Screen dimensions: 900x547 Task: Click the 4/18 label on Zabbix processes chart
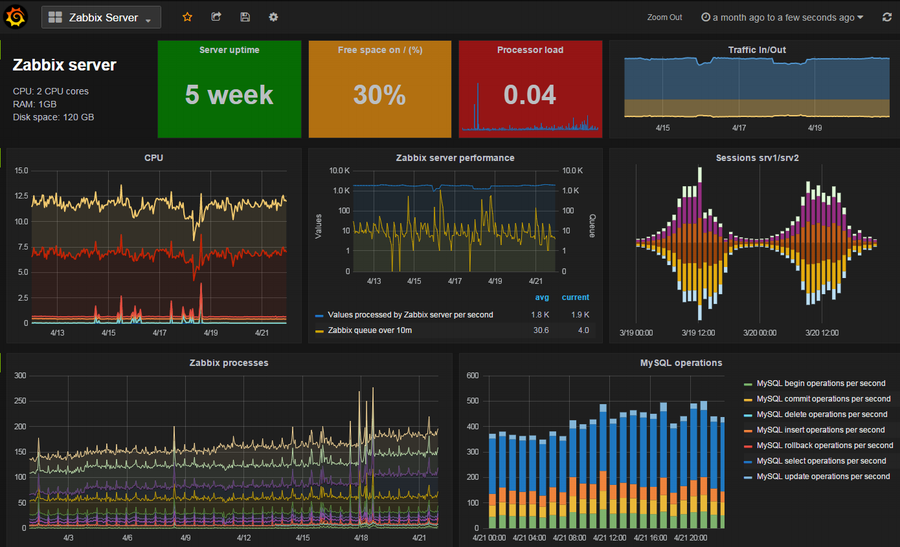point(361,538)
